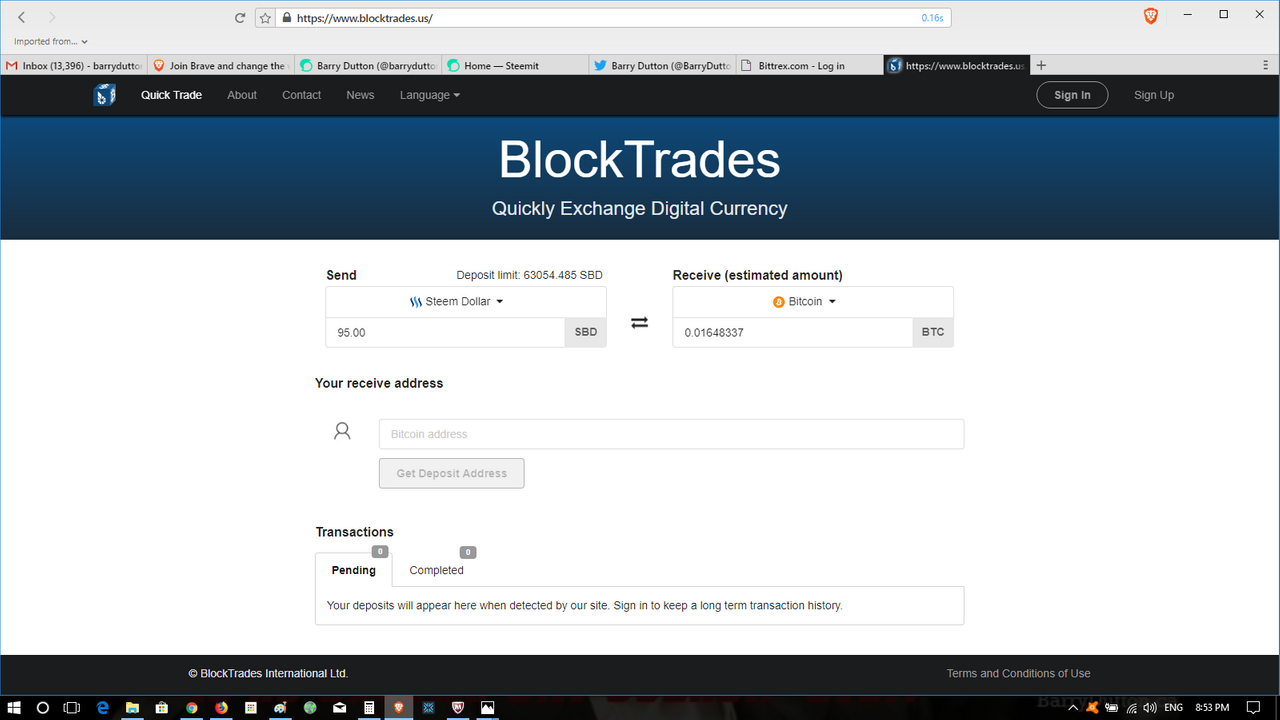Open the Contact page in navbar
This screenshot has height=720, width=1280.
(x=301, y=95)
